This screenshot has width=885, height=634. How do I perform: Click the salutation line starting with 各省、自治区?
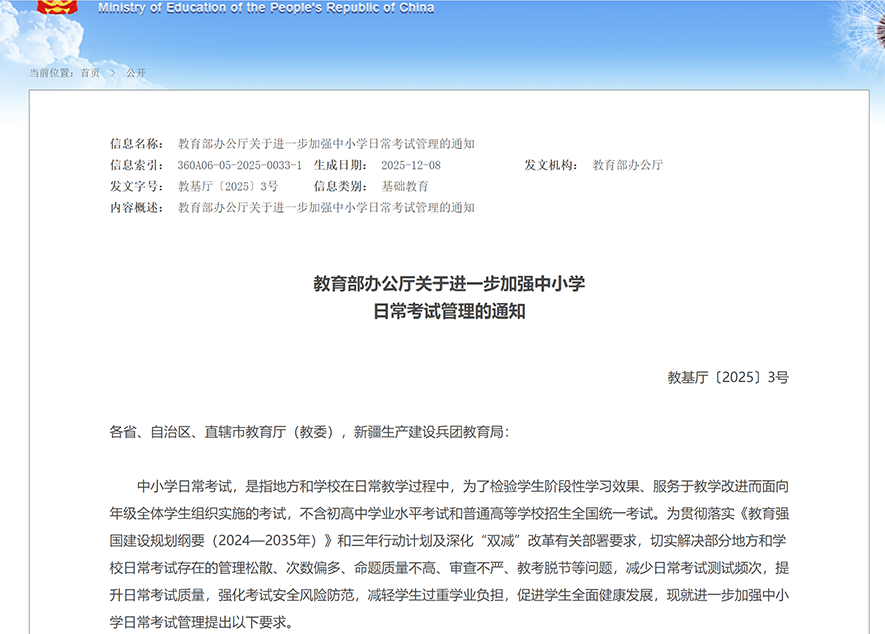(309, 432)
